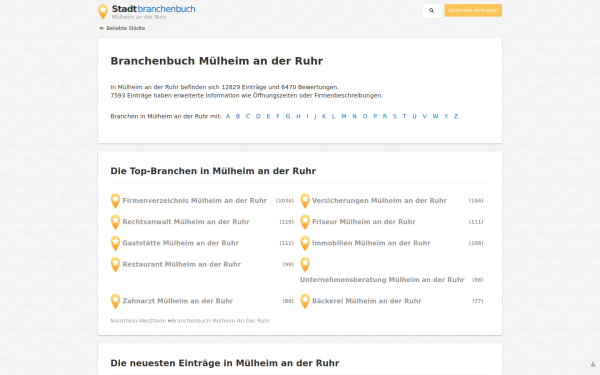This screenshot has height=375, width=600.
Task: Click the Nordrhein-Westfalen breadcrumb
Action: point(138,321)
